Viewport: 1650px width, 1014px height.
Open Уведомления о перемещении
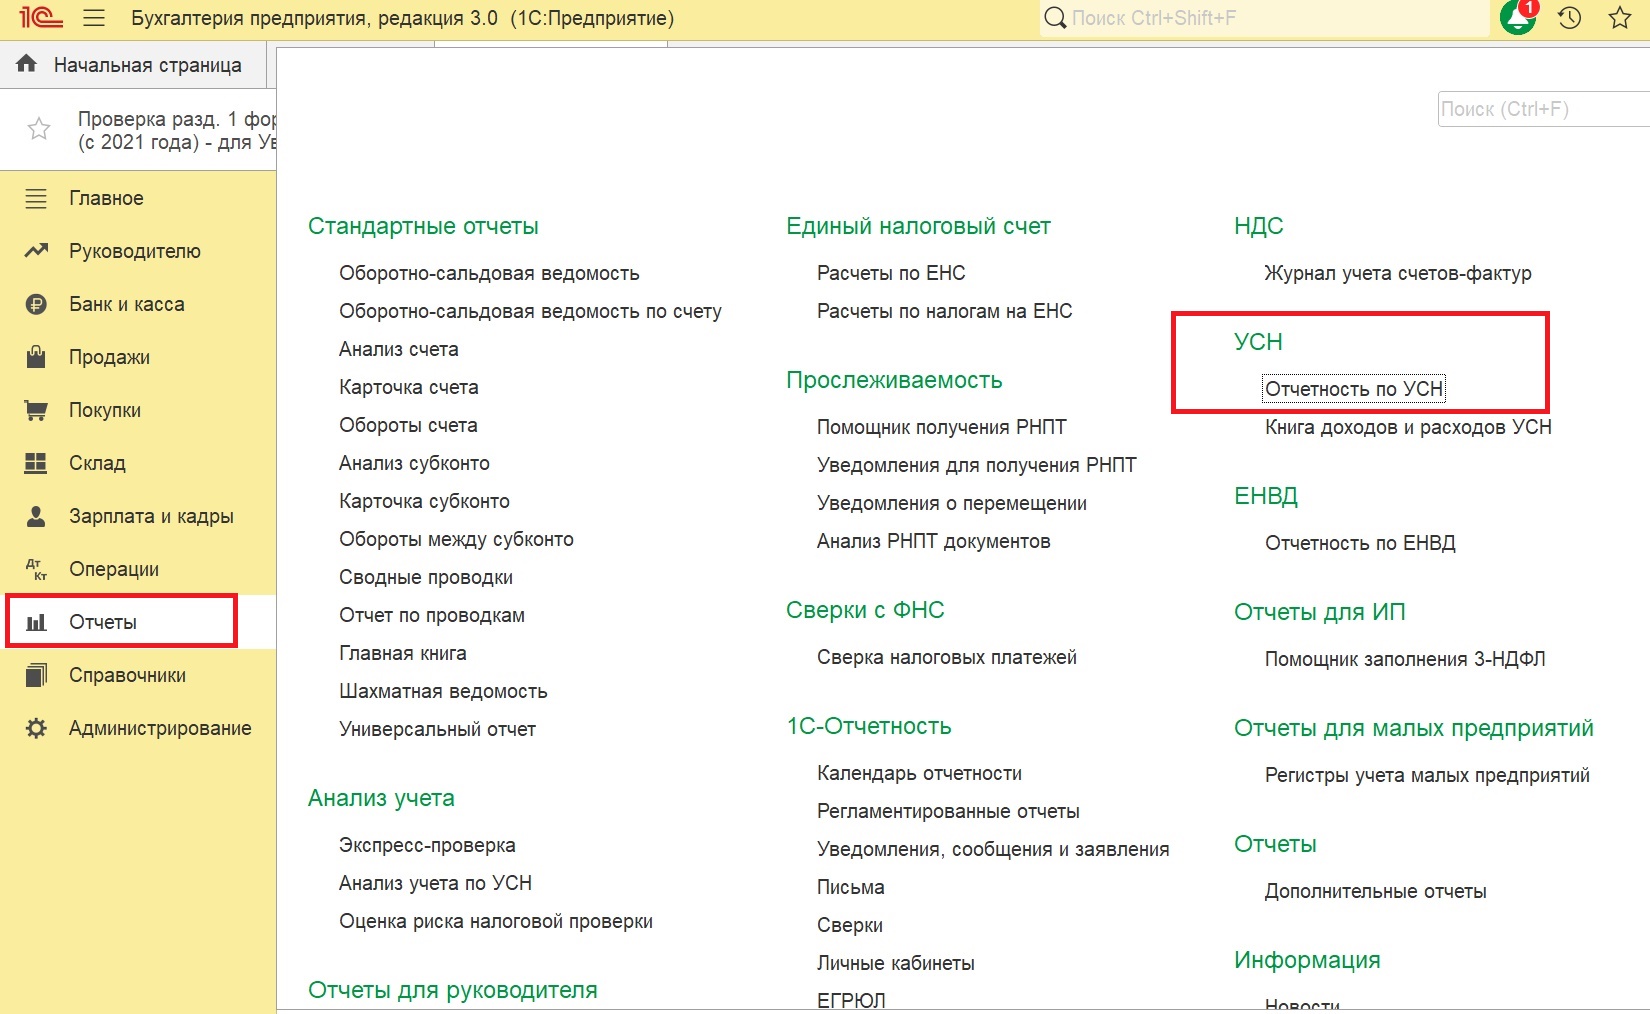tap(952, 503)
